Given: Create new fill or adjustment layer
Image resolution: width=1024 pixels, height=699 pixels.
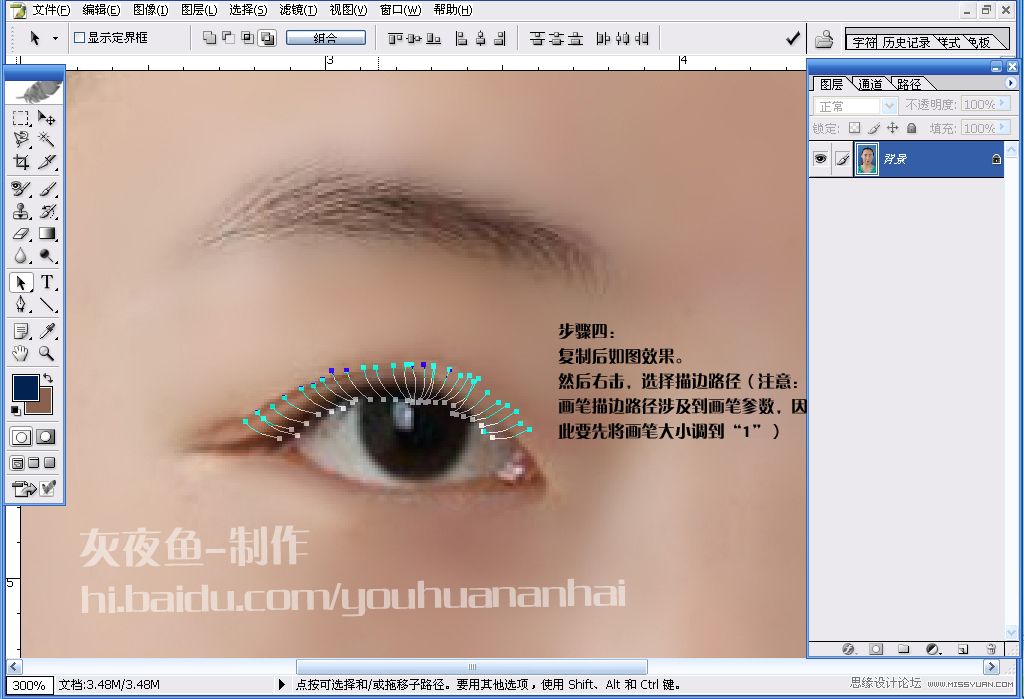Looking at the screenshot, I should click(x=933, y=649).
